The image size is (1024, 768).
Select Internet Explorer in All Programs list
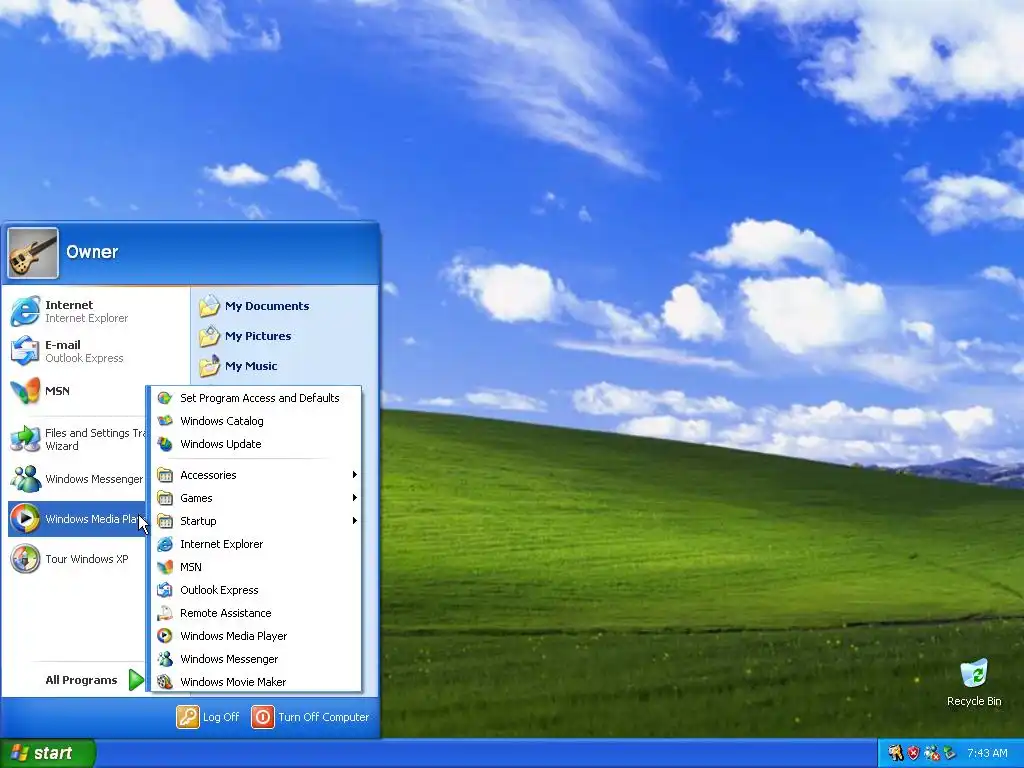(256, 544)
